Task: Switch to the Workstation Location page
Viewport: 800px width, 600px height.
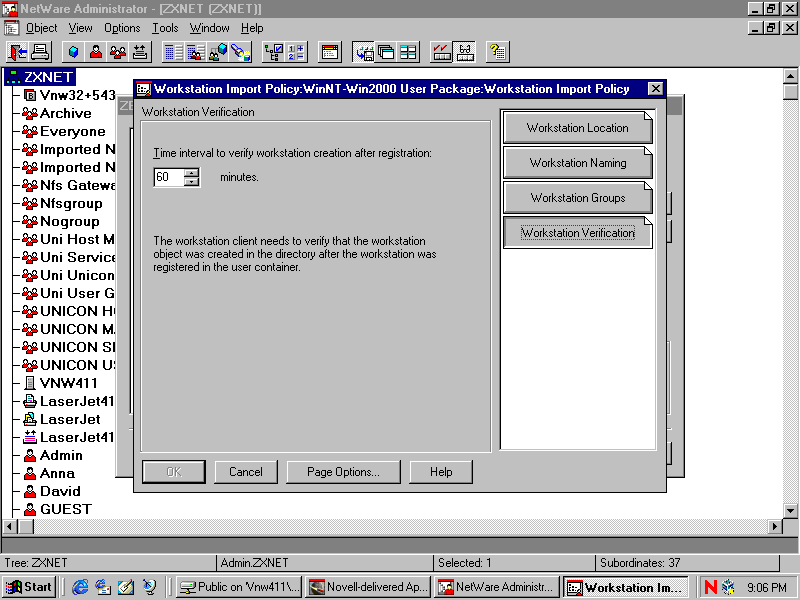Action: pos(578,128)
